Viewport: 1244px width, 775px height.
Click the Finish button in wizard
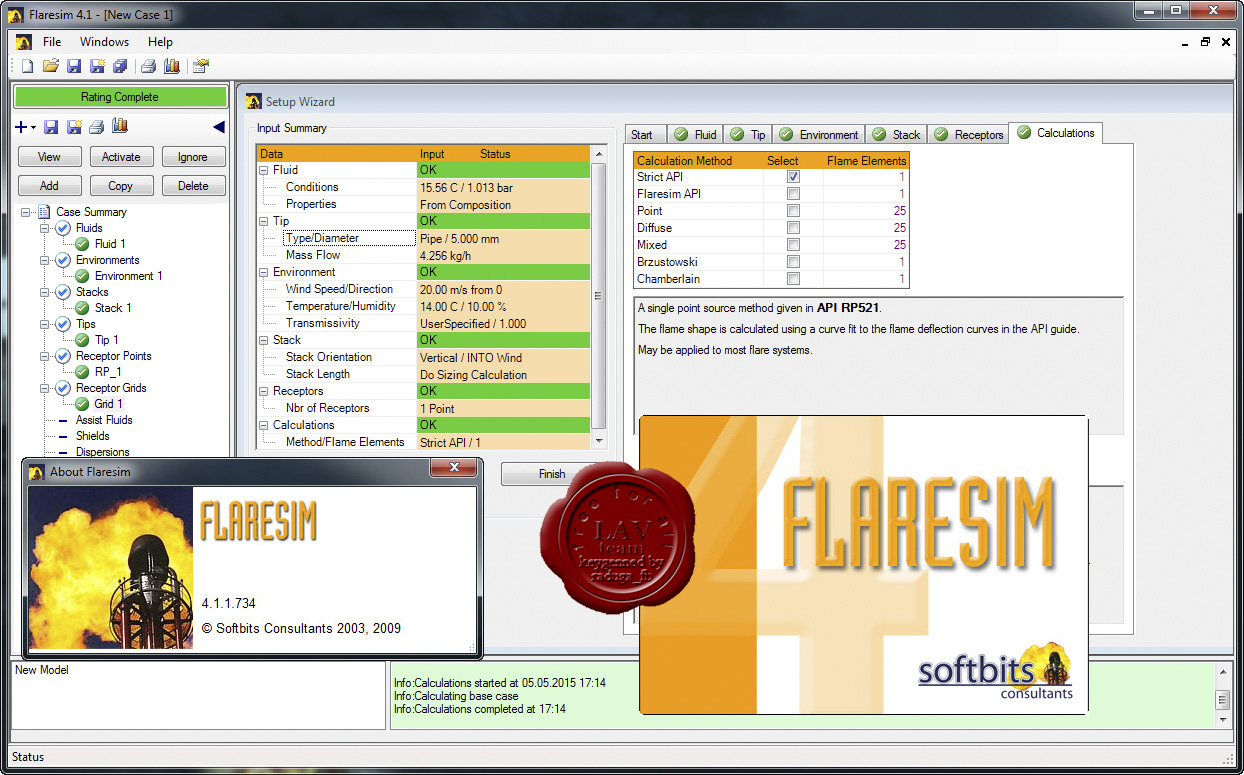[552, 474]
